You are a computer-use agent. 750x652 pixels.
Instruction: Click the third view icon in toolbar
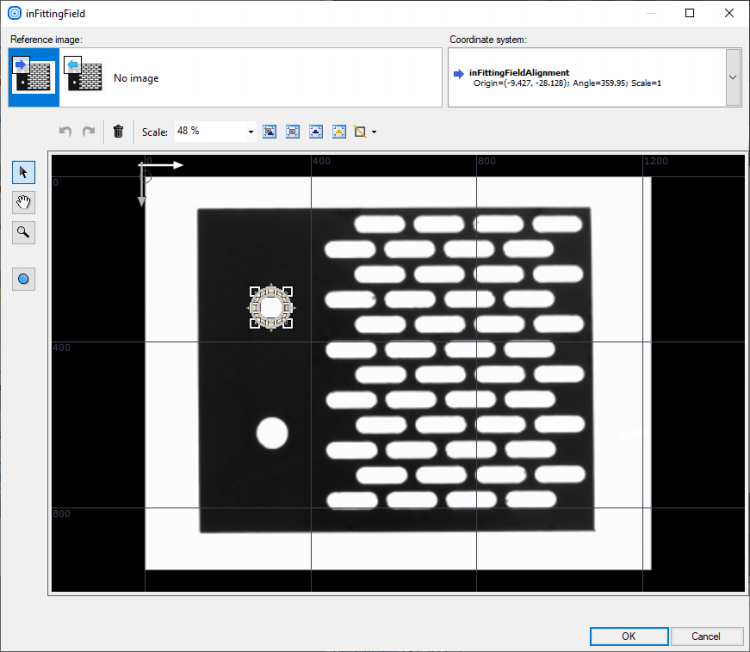[x=316, y=131]
